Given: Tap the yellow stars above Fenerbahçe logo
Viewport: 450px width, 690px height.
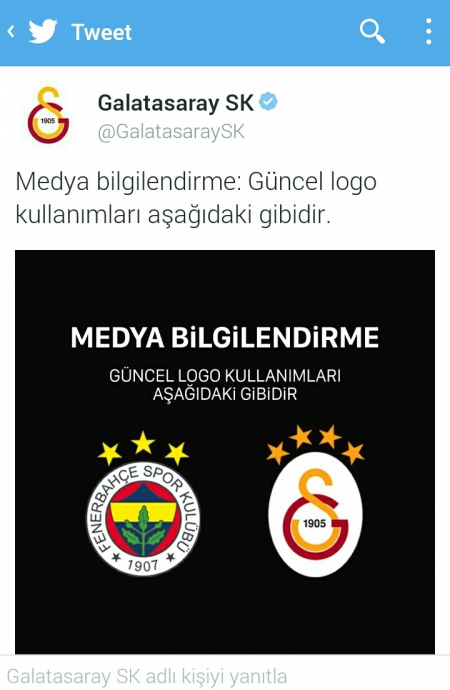Looking at the screenshot, I should click(x=143, y=448).
